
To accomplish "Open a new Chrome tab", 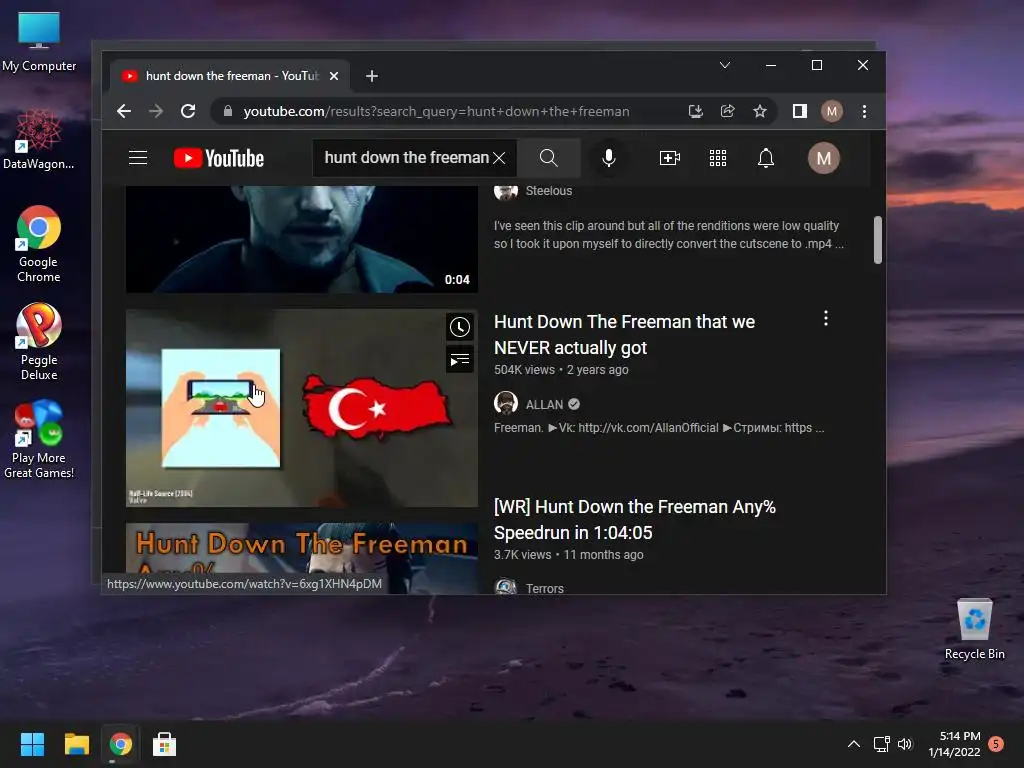I will pos(372,76).
